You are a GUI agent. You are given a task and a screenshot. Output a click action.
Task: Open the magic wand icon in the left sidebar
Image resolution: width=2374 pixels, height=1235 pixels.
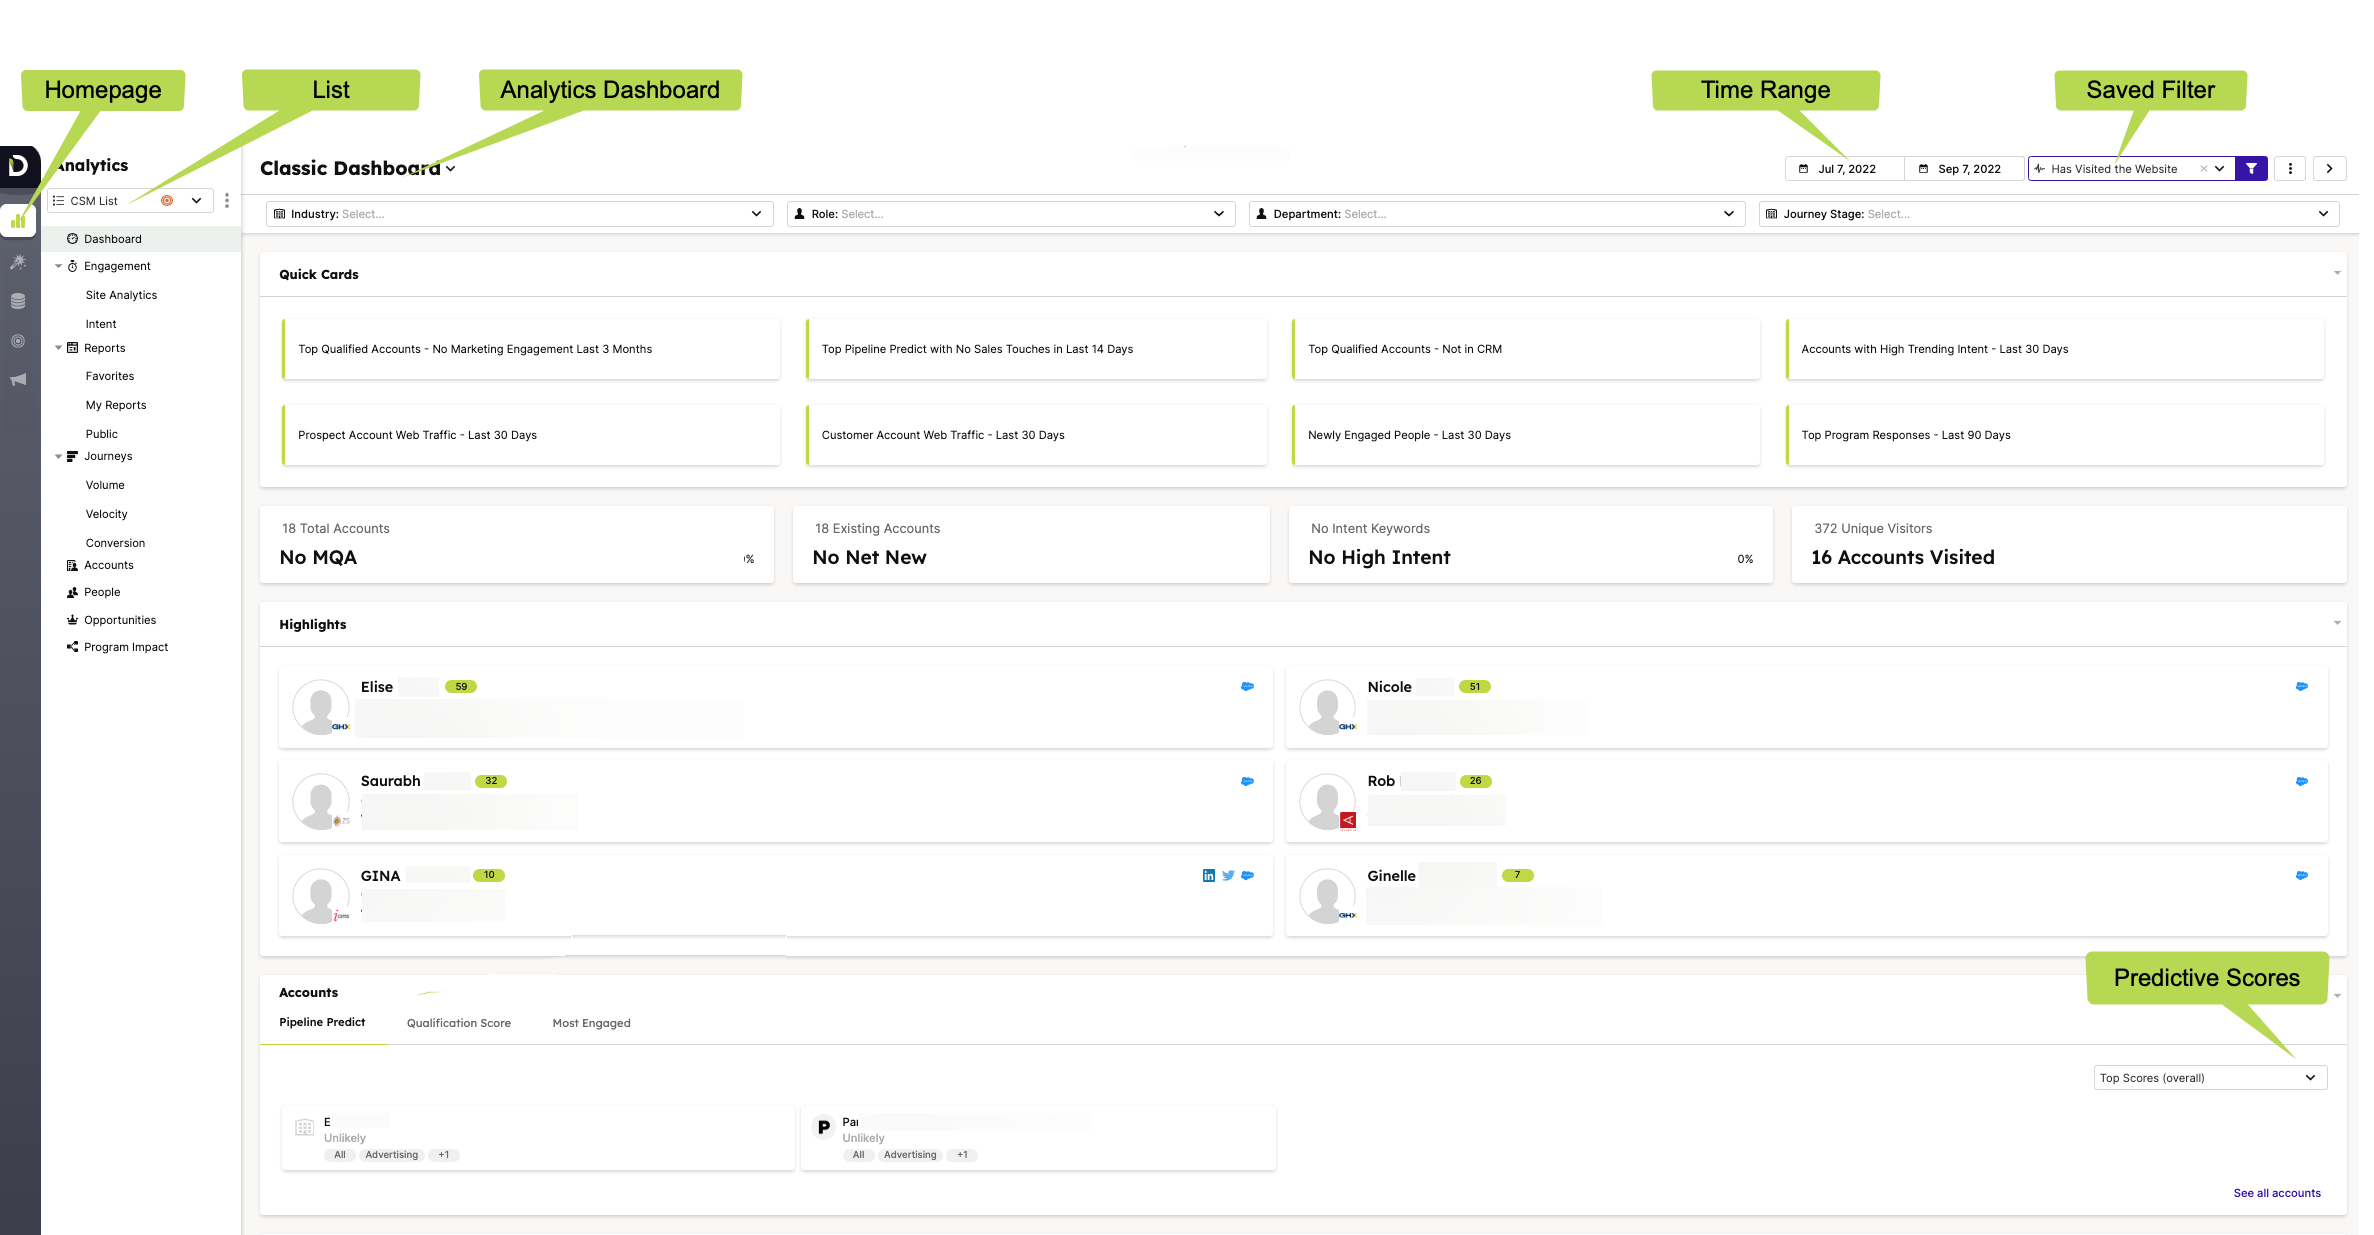18,262
